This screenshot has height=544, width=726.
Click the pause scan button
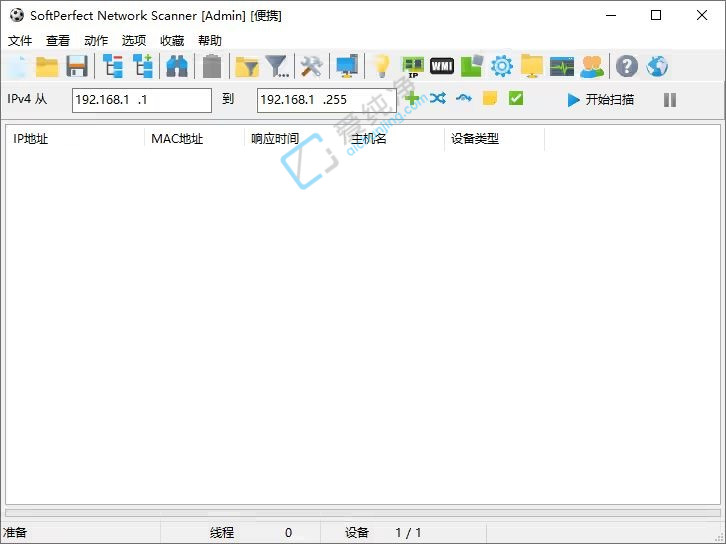tap(670, 100)
